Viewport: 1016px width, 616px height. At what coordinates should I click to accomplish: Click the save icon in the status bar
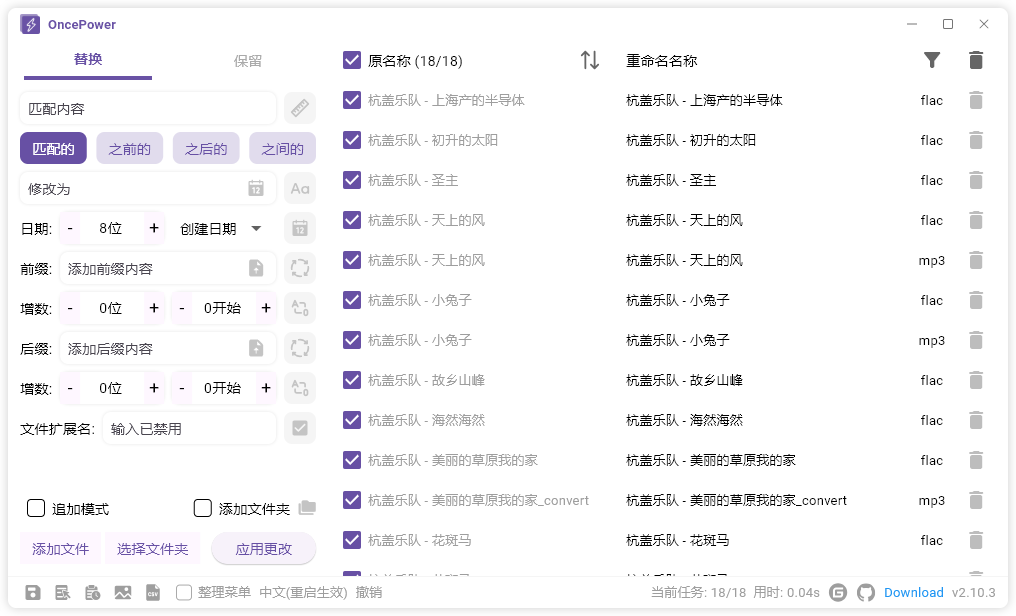click(33, 592)
